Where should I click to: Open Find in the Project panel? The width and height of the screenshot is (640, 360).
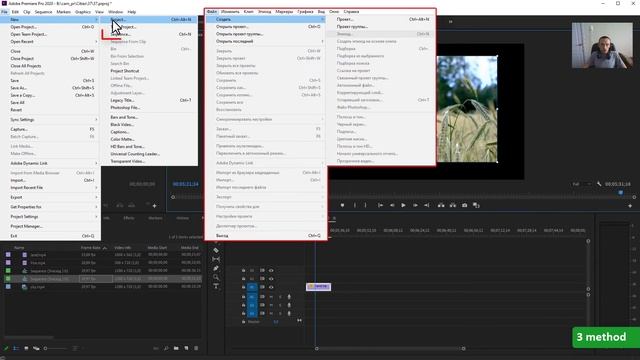[166, 348]
